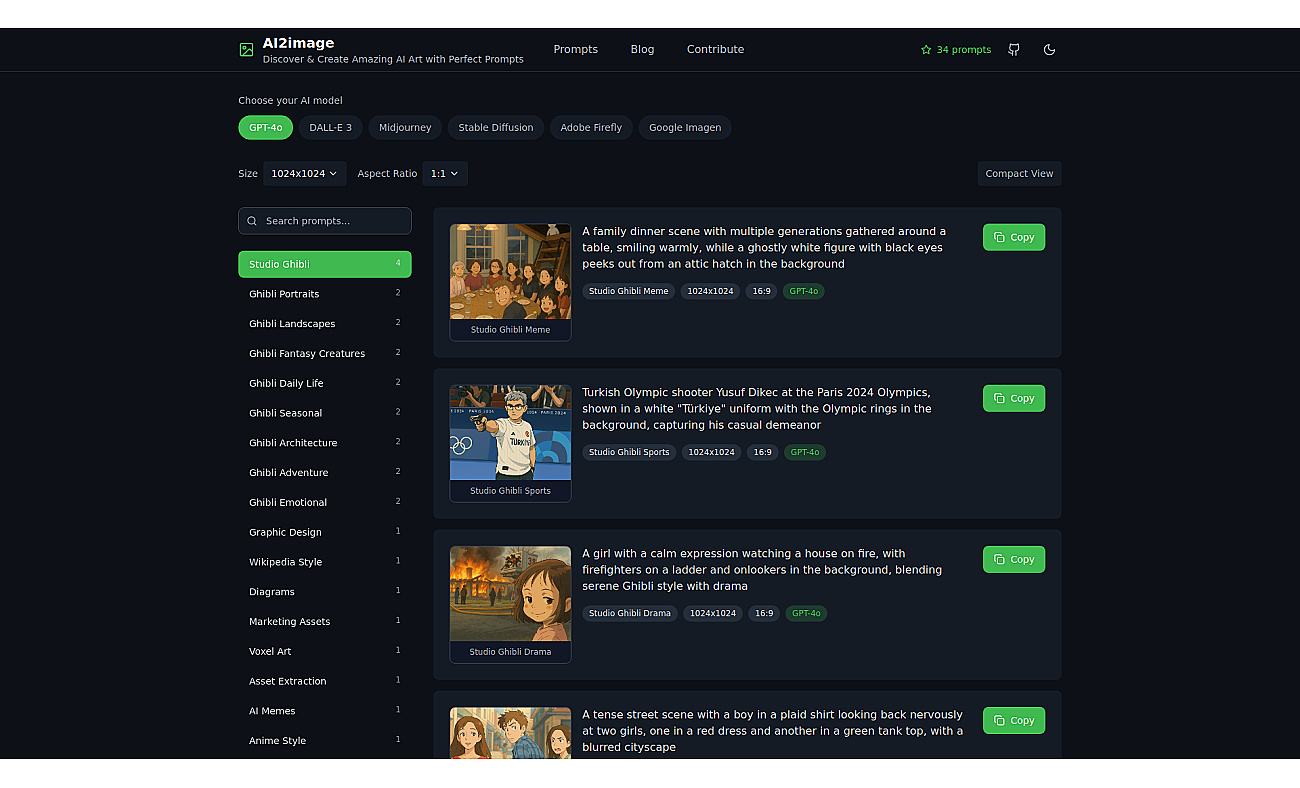Image resolution: width=1300 pixels, height=788 pixels.
Task: Select the Google Imagen model chip
Action: point(685,128)
